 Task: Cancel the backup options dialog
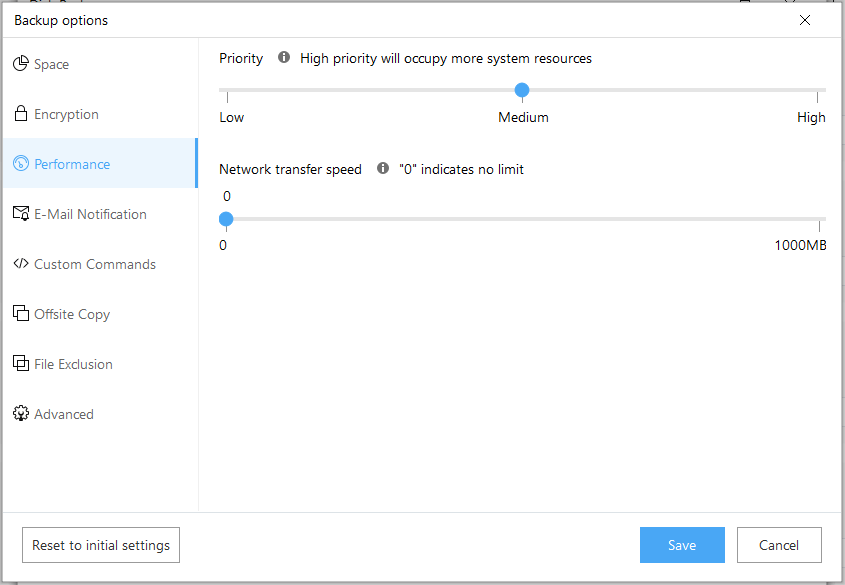pos(779,545)
